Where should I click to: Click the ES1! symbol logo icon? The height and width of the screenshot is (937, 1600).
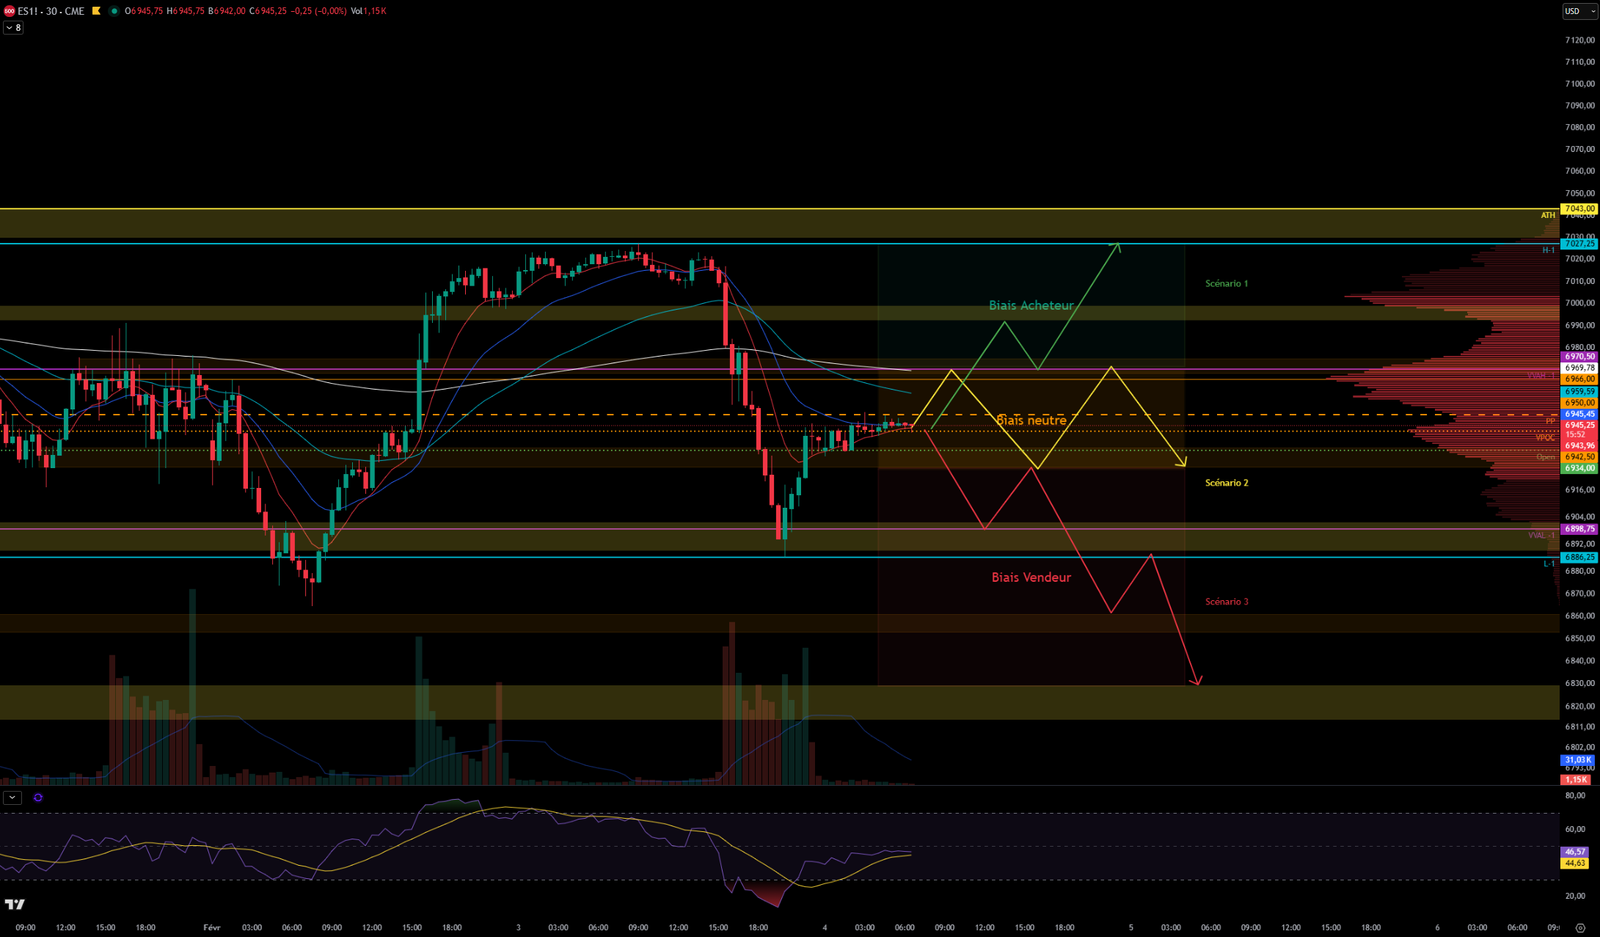(9, 11)
